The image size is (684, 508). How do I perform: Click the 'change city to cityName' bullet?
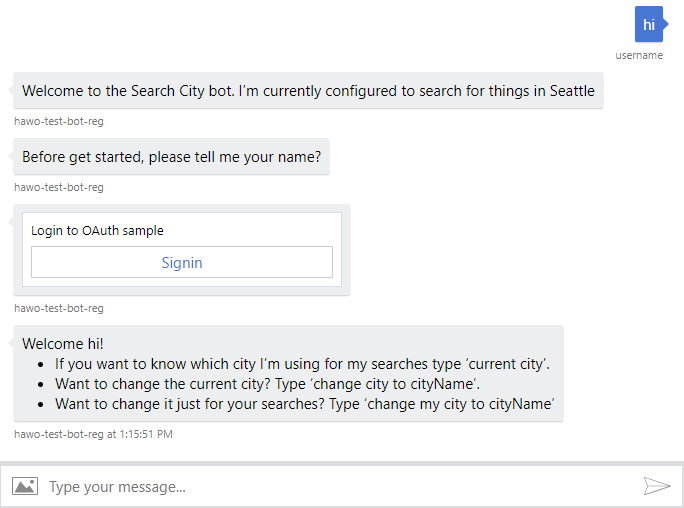tap(288, 384)
